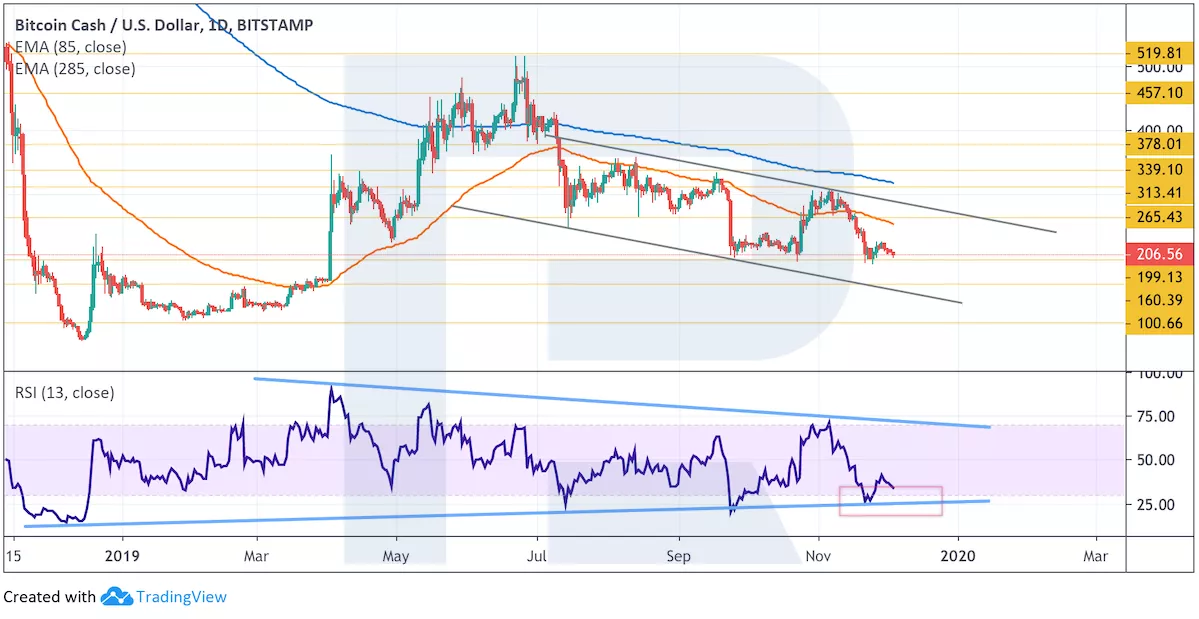Click the 378.01 price level label
The image size is (1199, 619).
[1160, 144]
